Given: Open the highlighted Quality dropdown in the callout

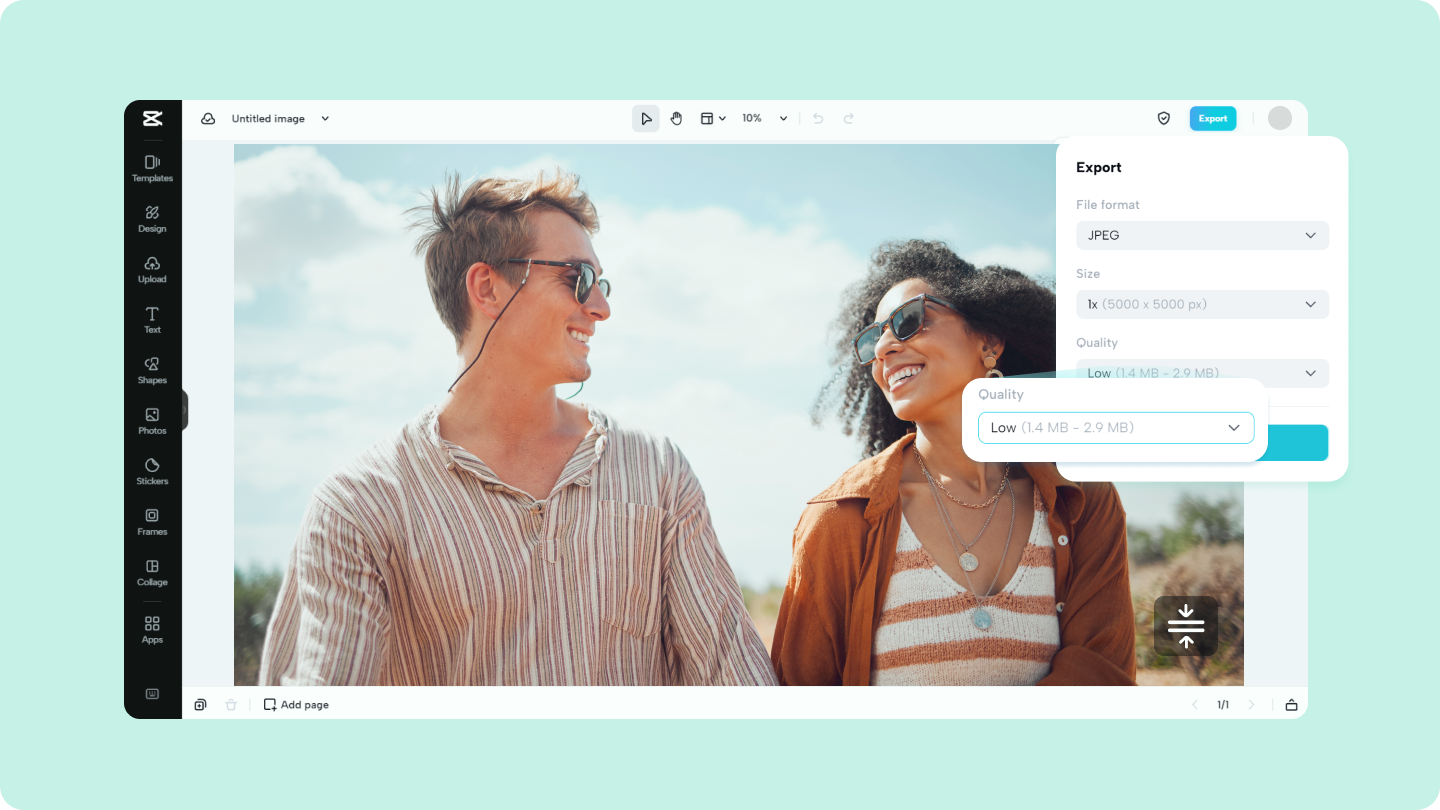Looking at the screenshot, I should 1116,427.
